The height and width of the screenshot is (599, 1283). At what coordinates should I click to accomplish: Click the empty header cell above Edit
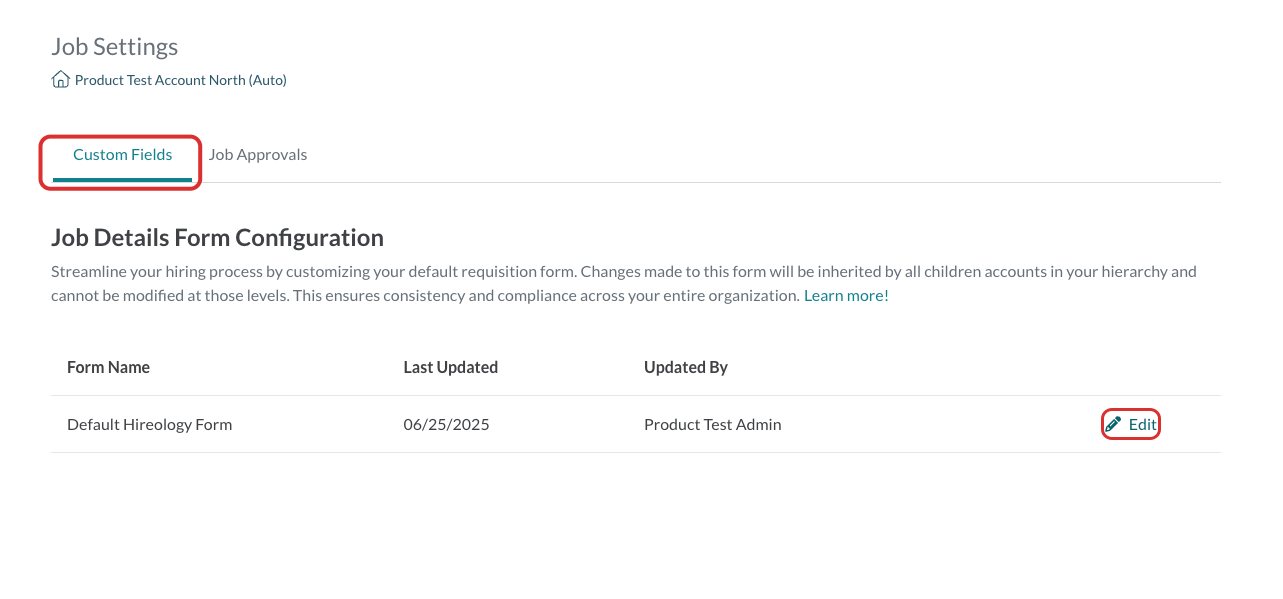tap(1131, 367)
